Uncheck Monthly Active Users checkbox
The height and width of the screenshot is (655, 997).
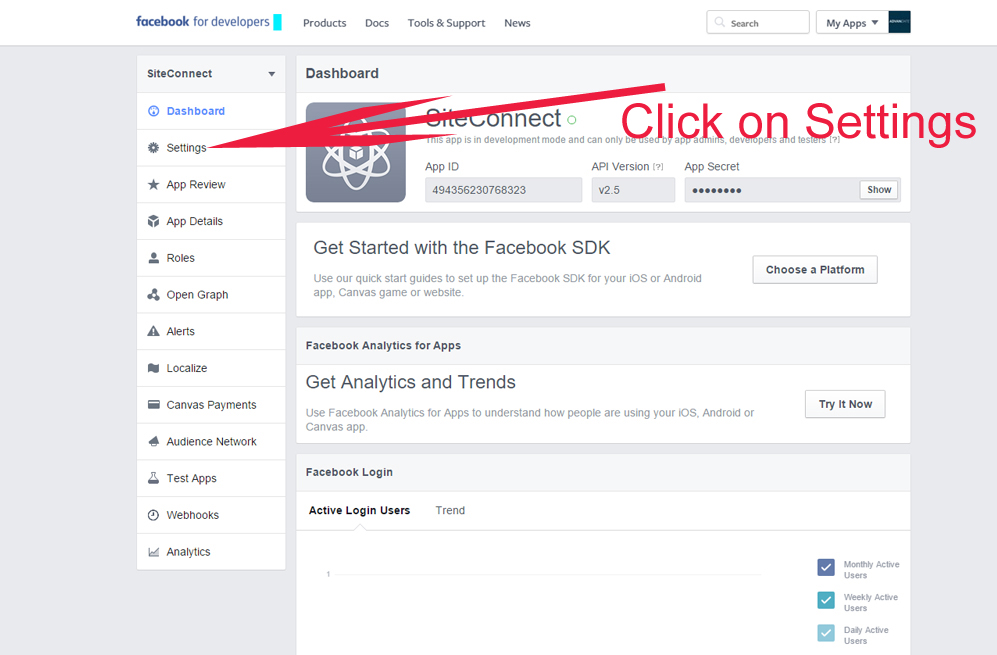(x=826, y=567)
